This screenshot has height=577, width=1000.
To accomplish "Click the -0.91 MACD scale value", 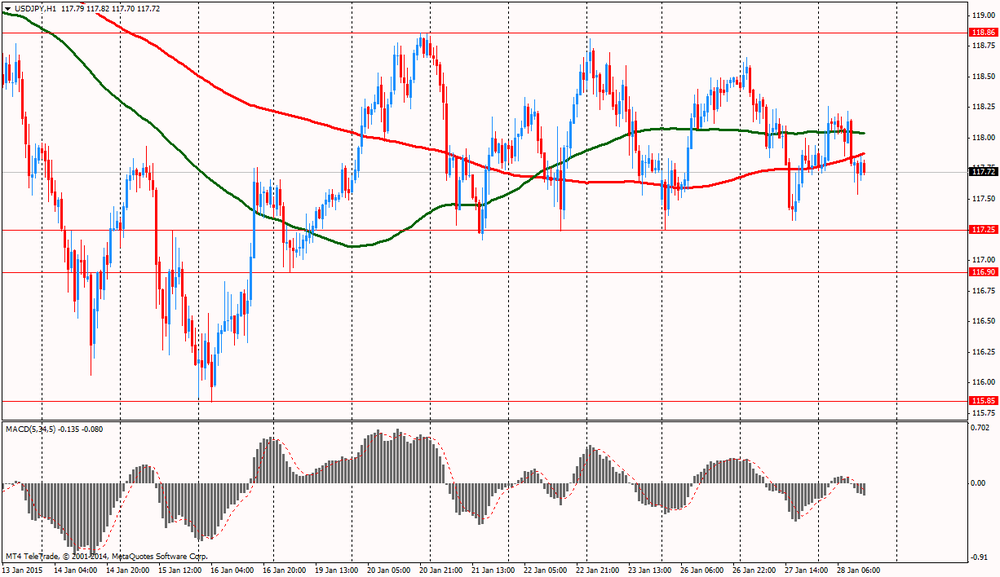I will (983, 558).
